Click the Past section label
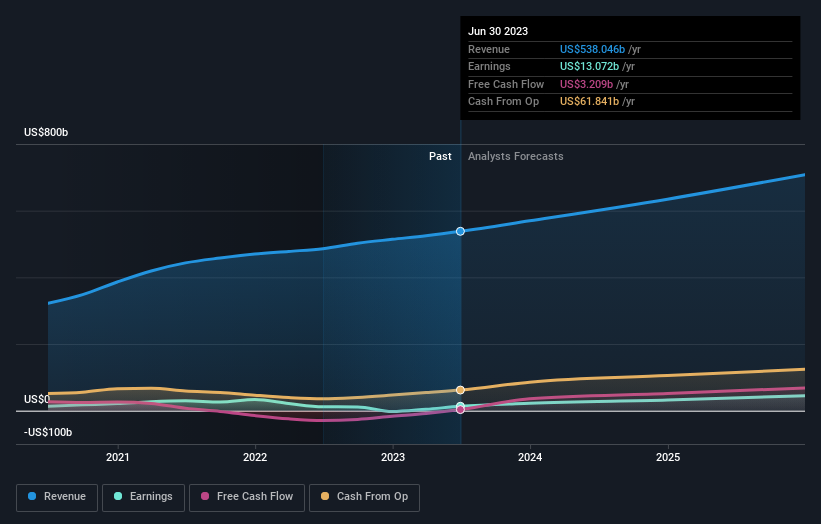 (440, 157)
